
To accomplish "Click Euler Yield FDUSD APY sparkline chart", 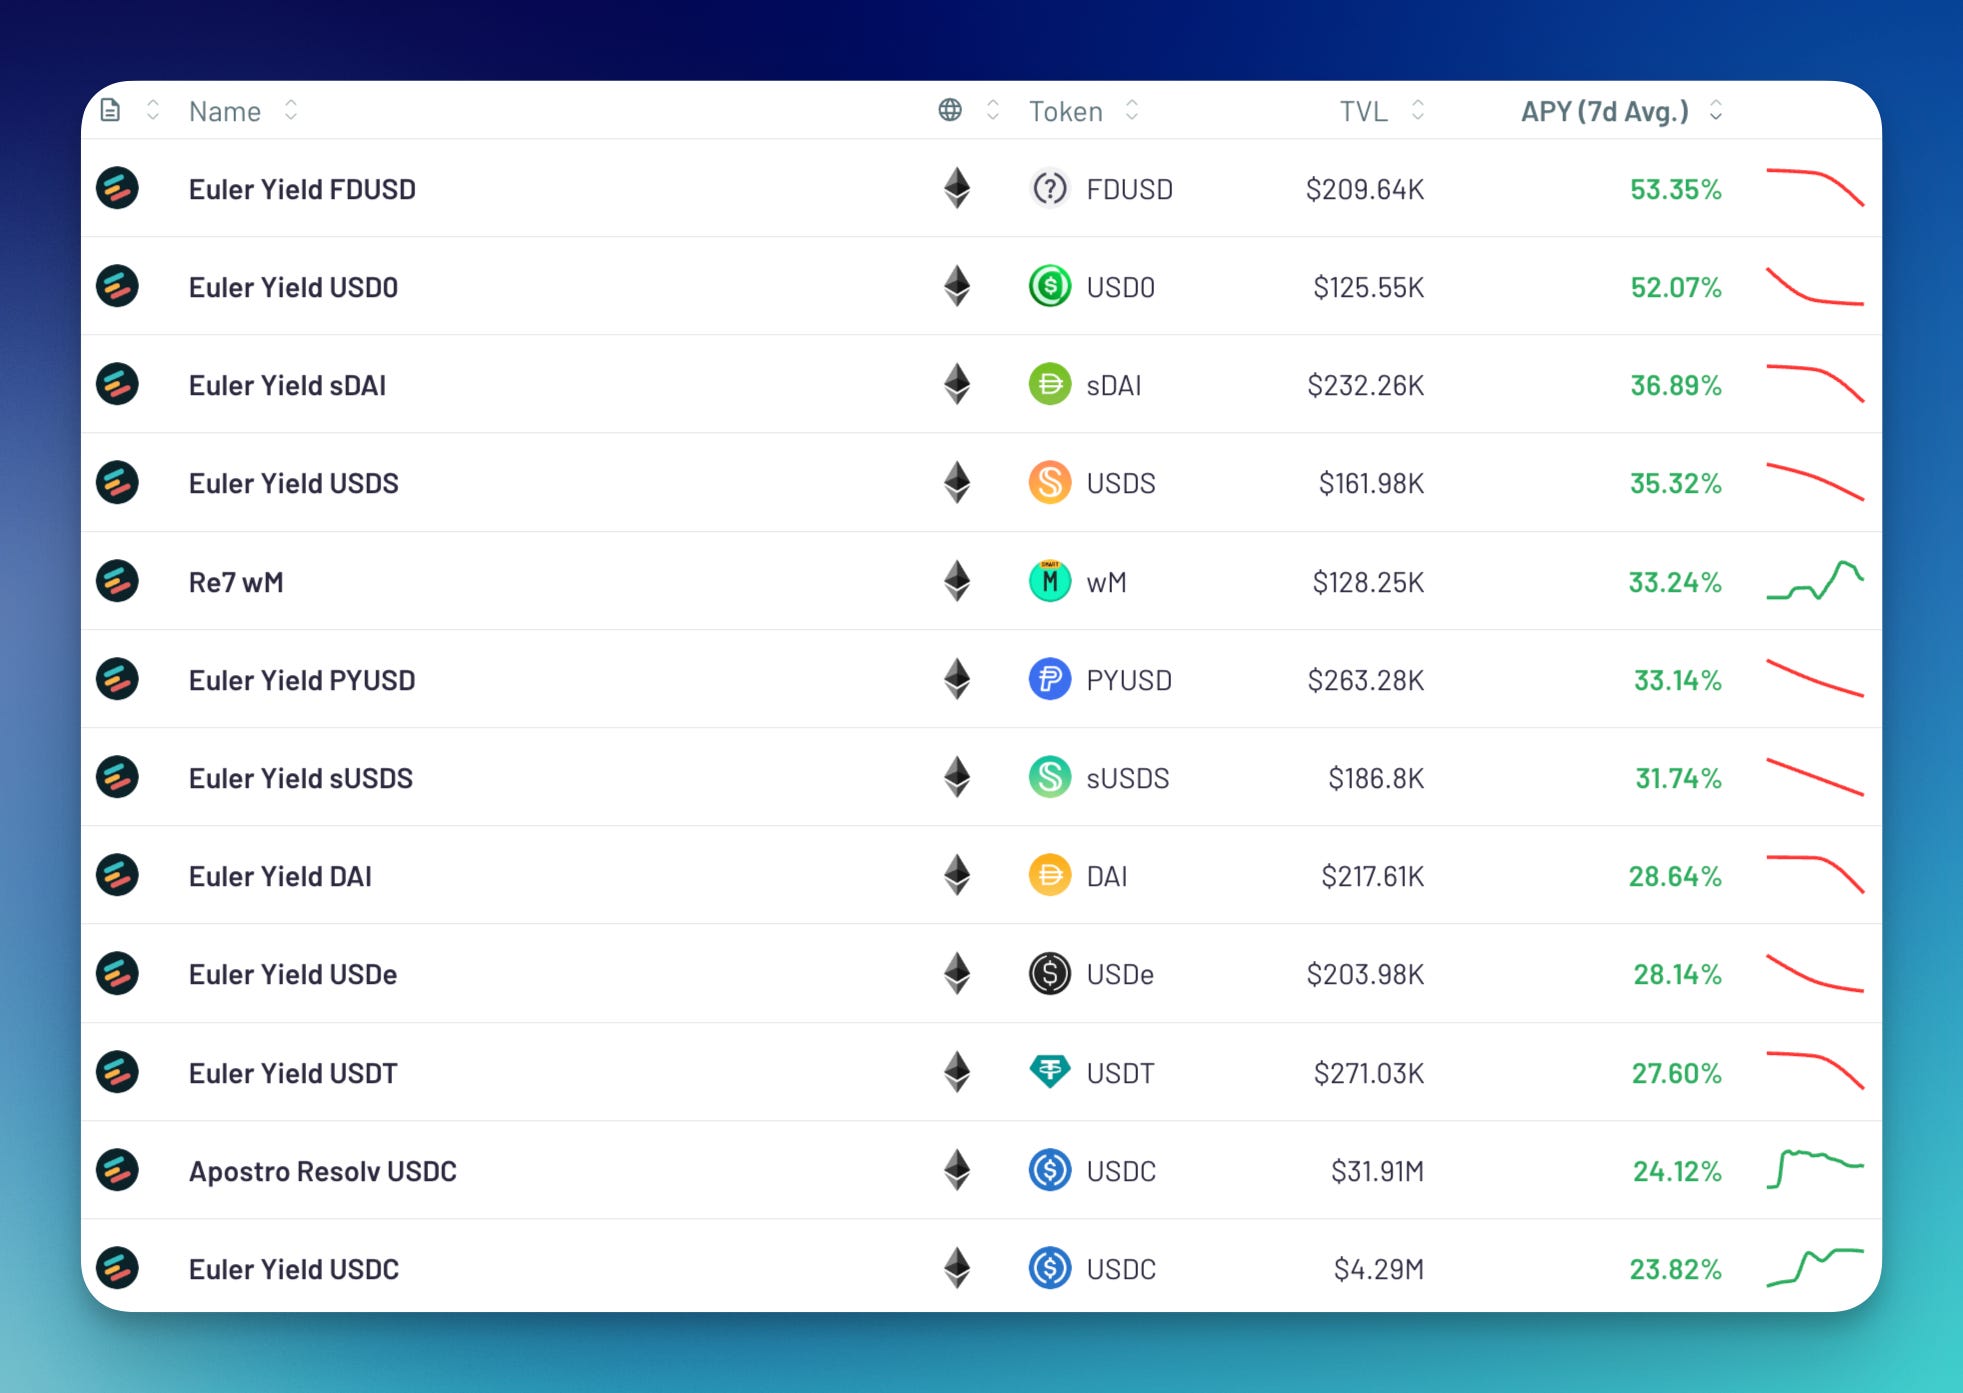I will (1814, 188).
